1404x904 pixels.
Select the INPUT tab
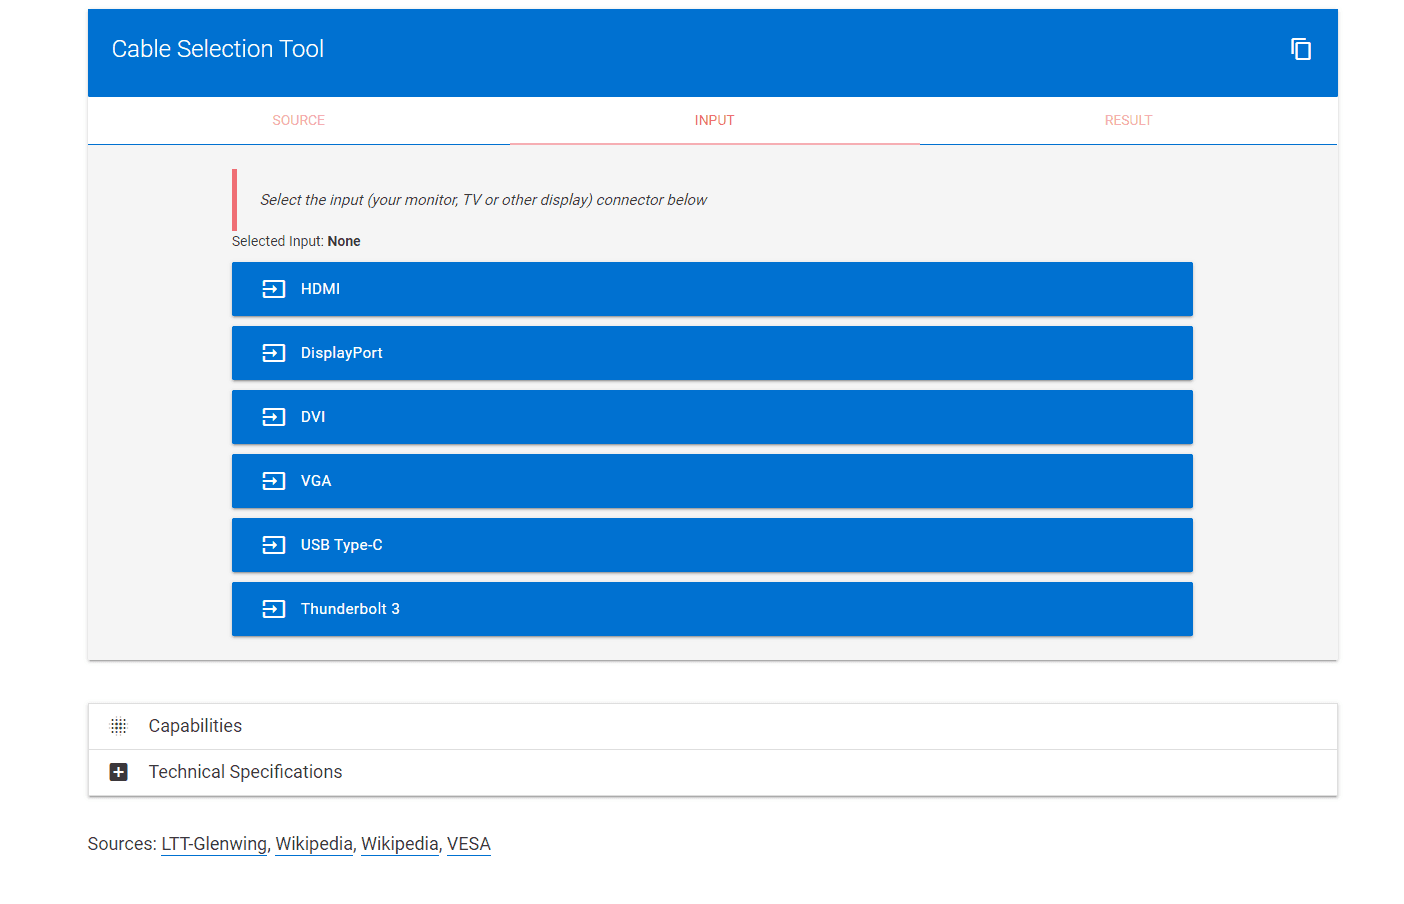tap(714, 120)
